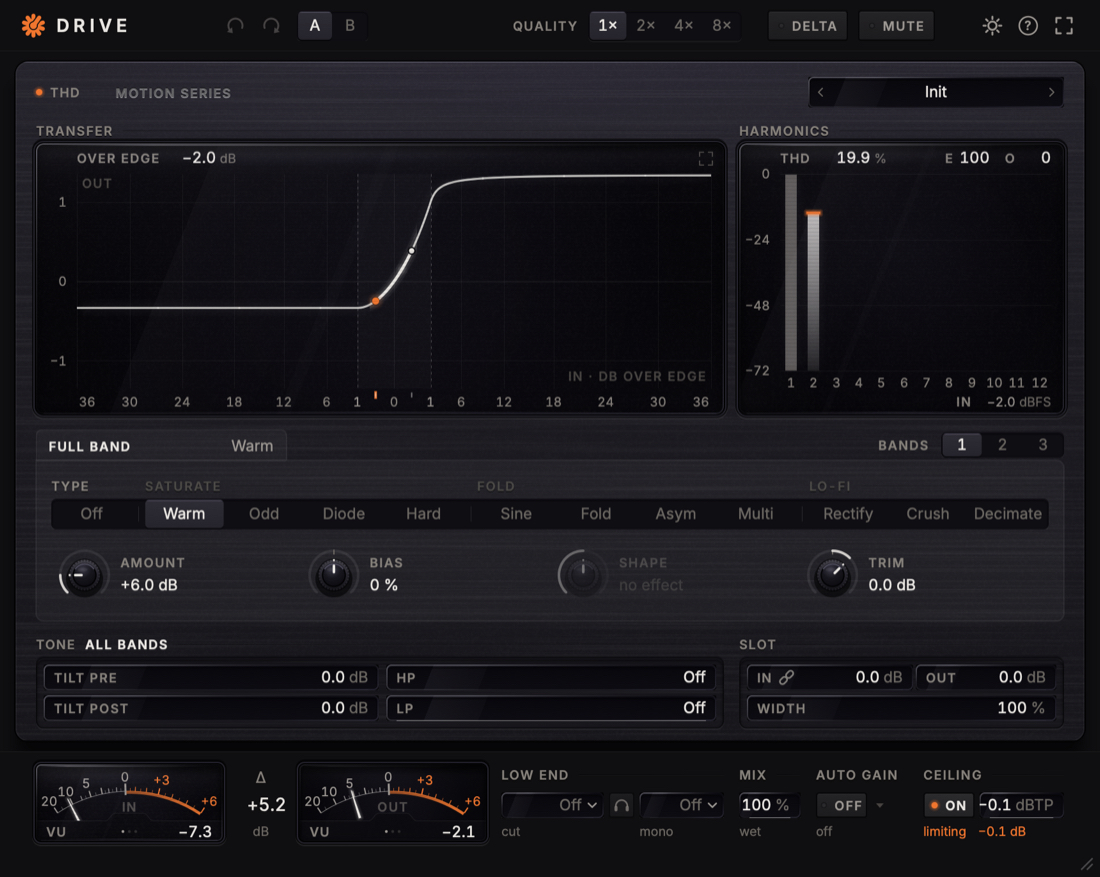Set quality to 1x
The height and width of the screenshot is (877, 1100).
(608, 26)
